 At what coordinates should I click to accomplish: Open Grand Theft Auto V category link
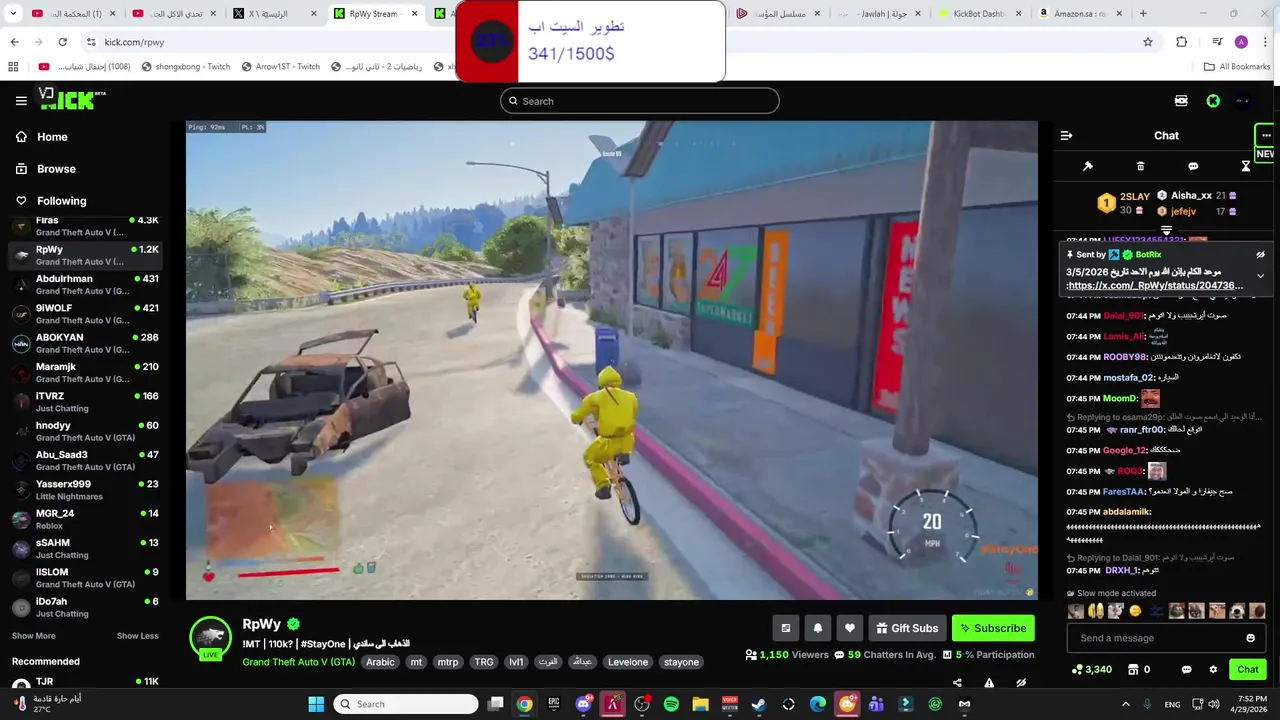point(298,662)
